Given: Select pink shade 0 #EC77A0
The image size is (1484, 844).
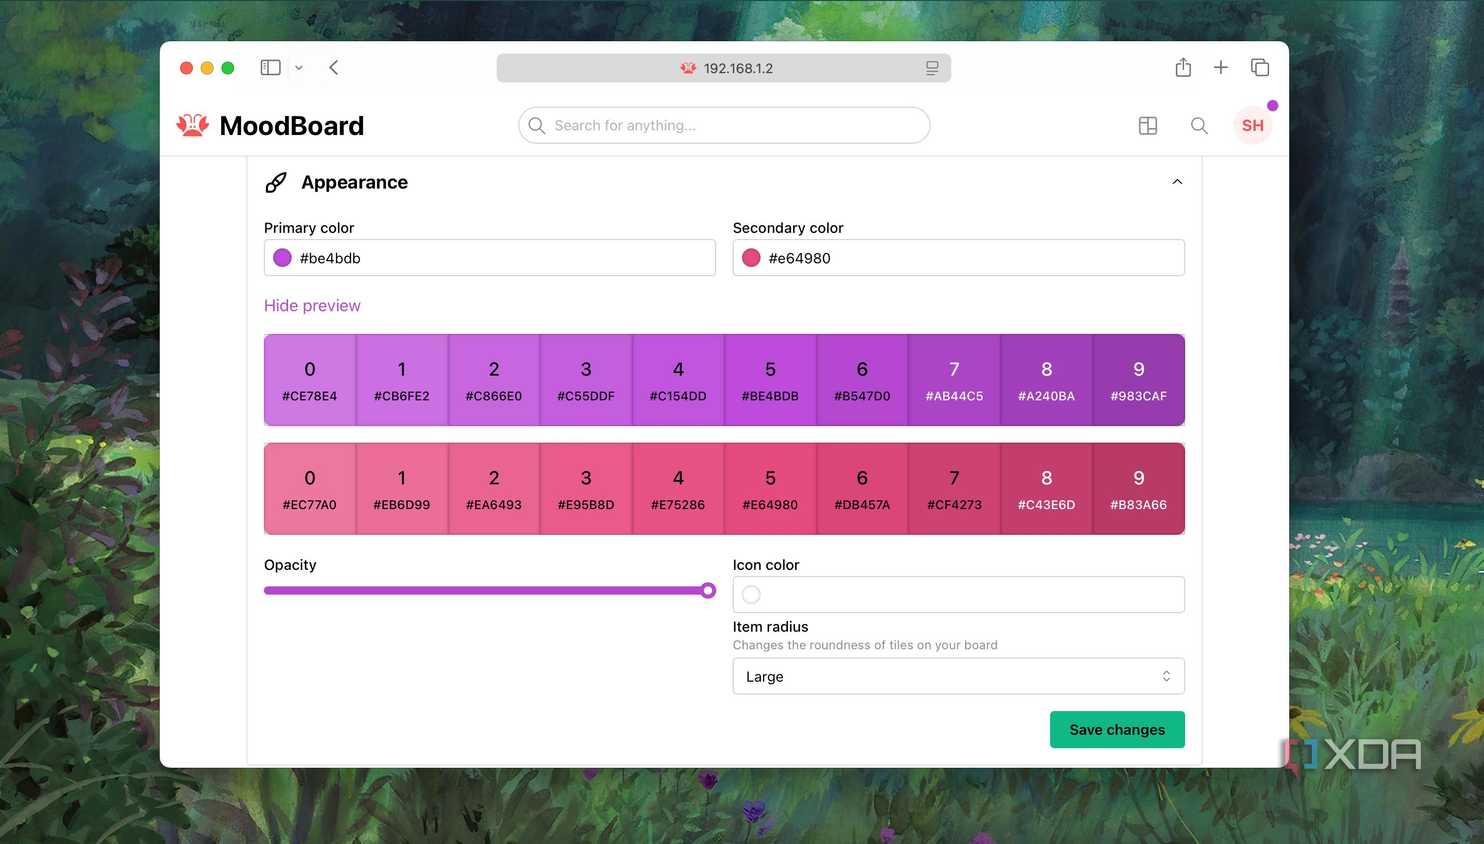Looking at the screenshot, I should (310, 489).
